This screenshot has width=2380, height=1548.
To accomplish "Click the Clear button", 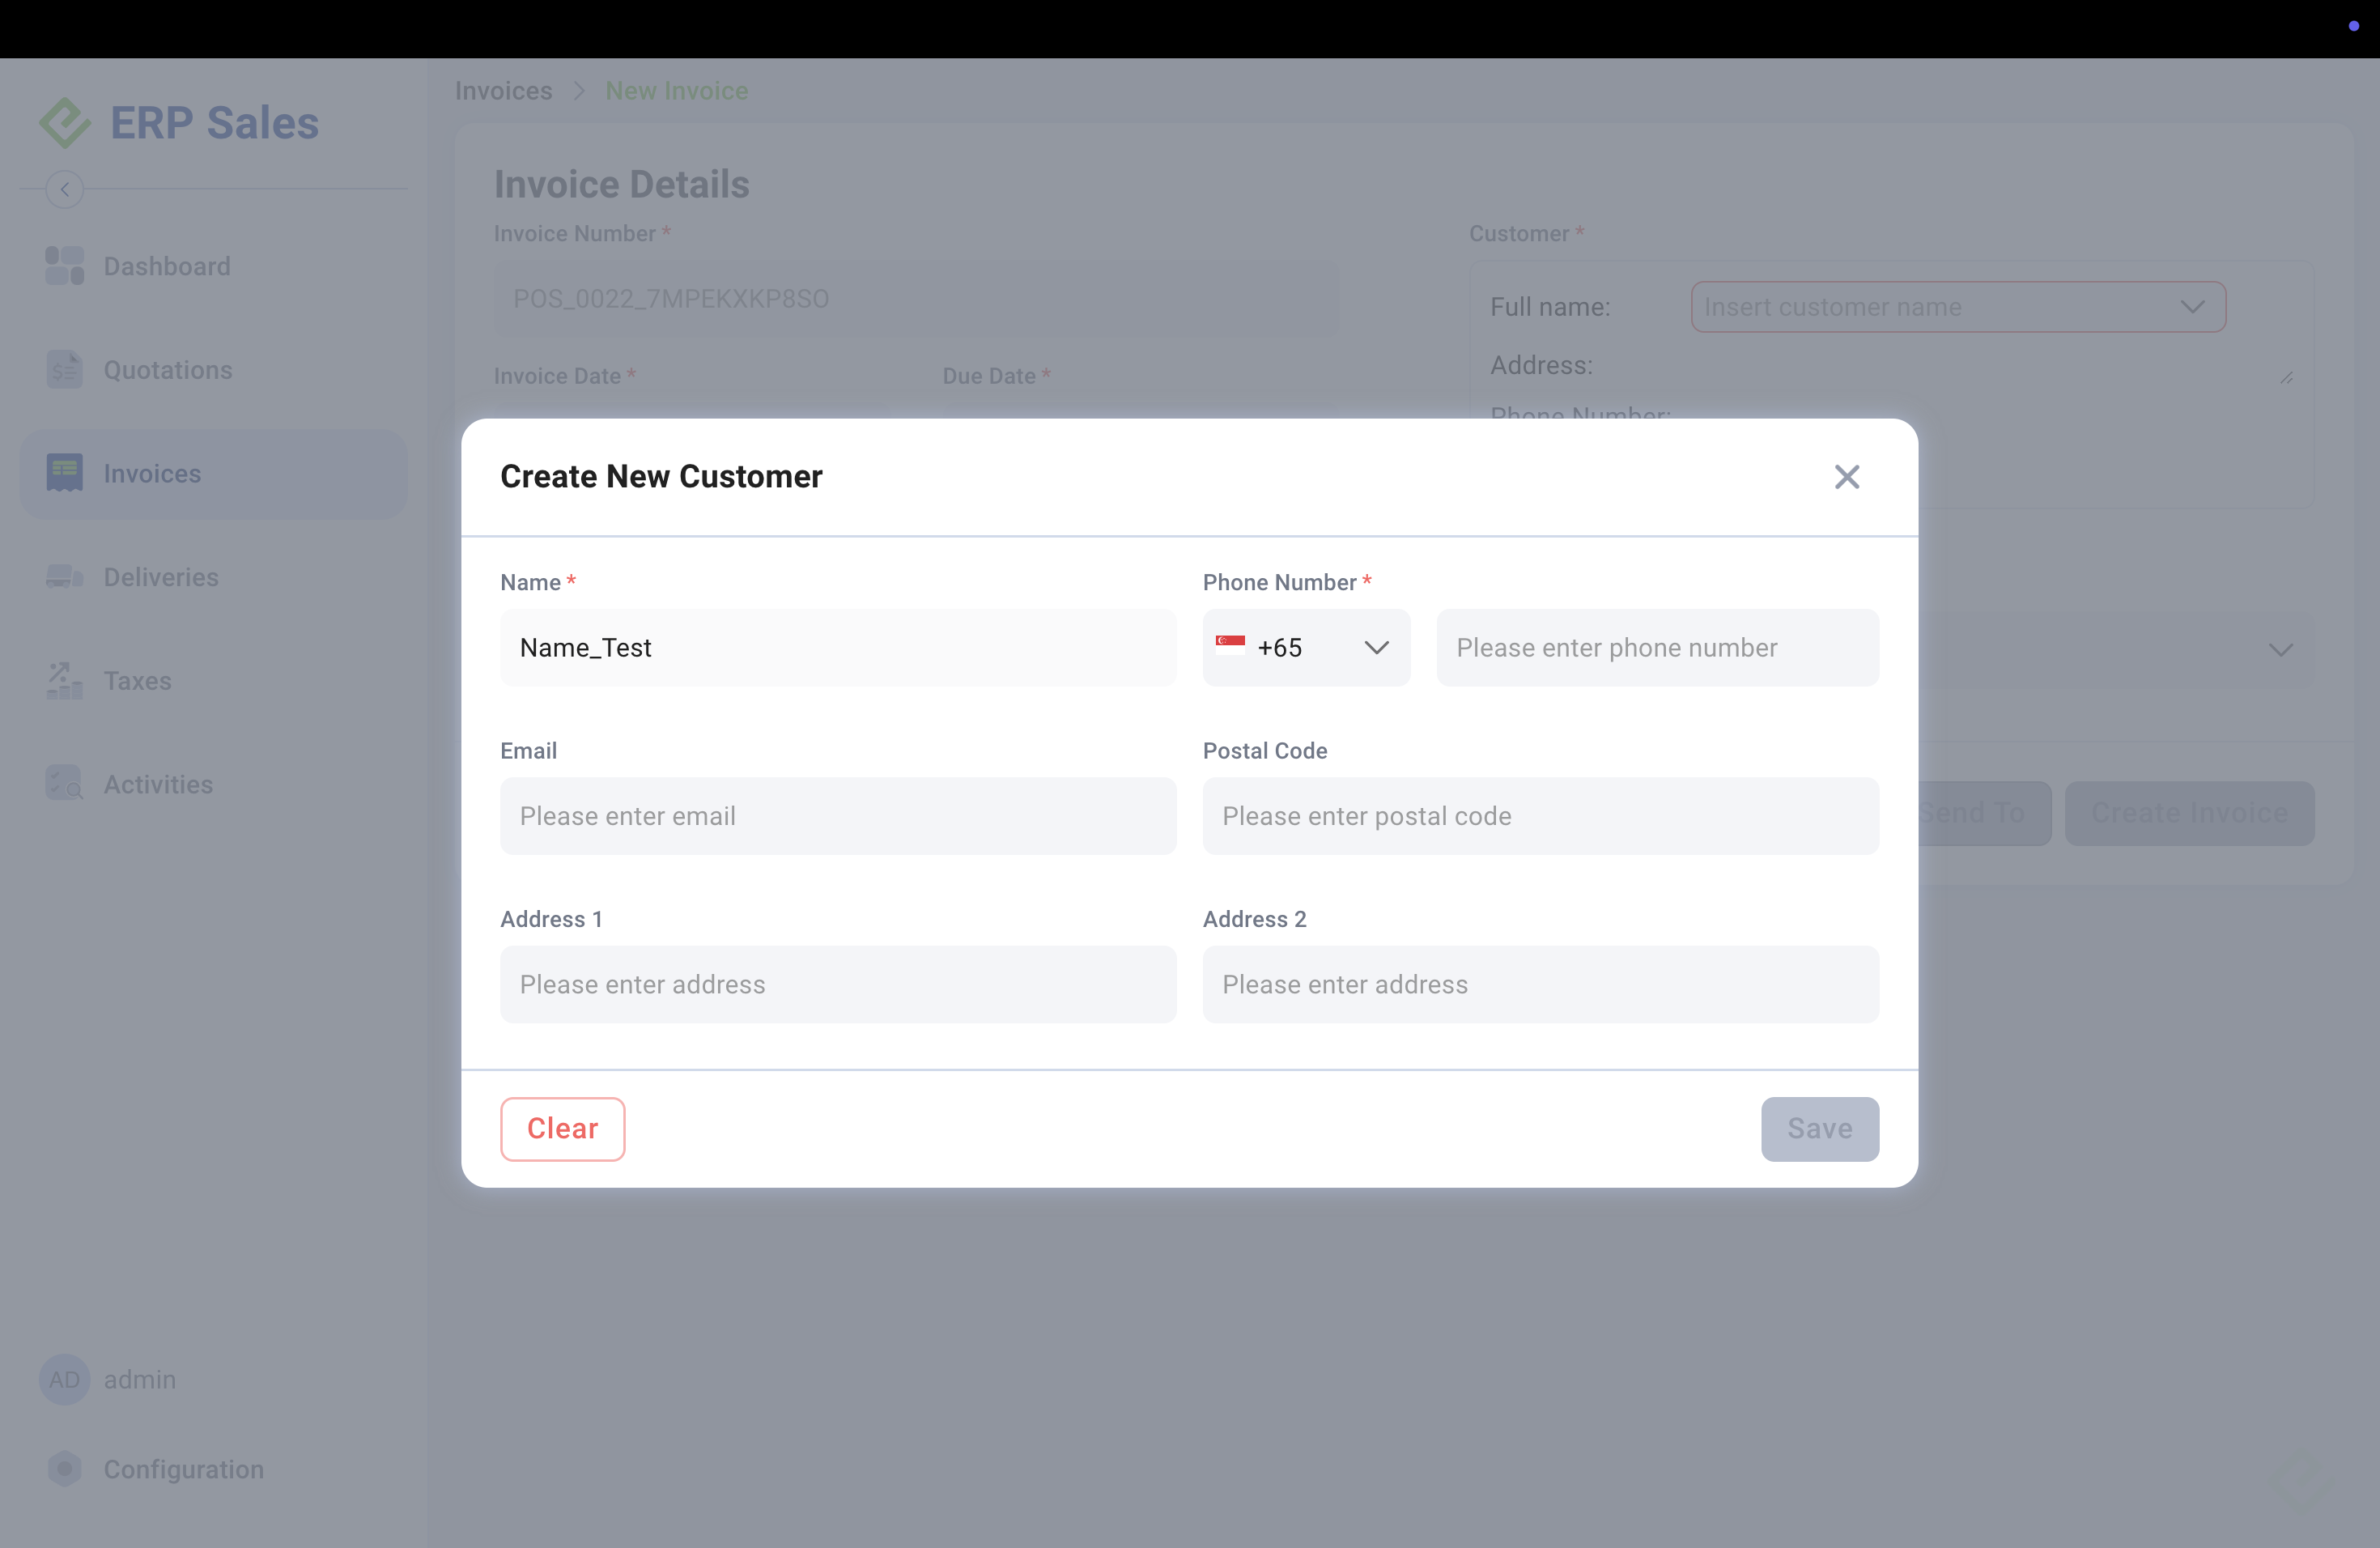I will point(562,1129).
